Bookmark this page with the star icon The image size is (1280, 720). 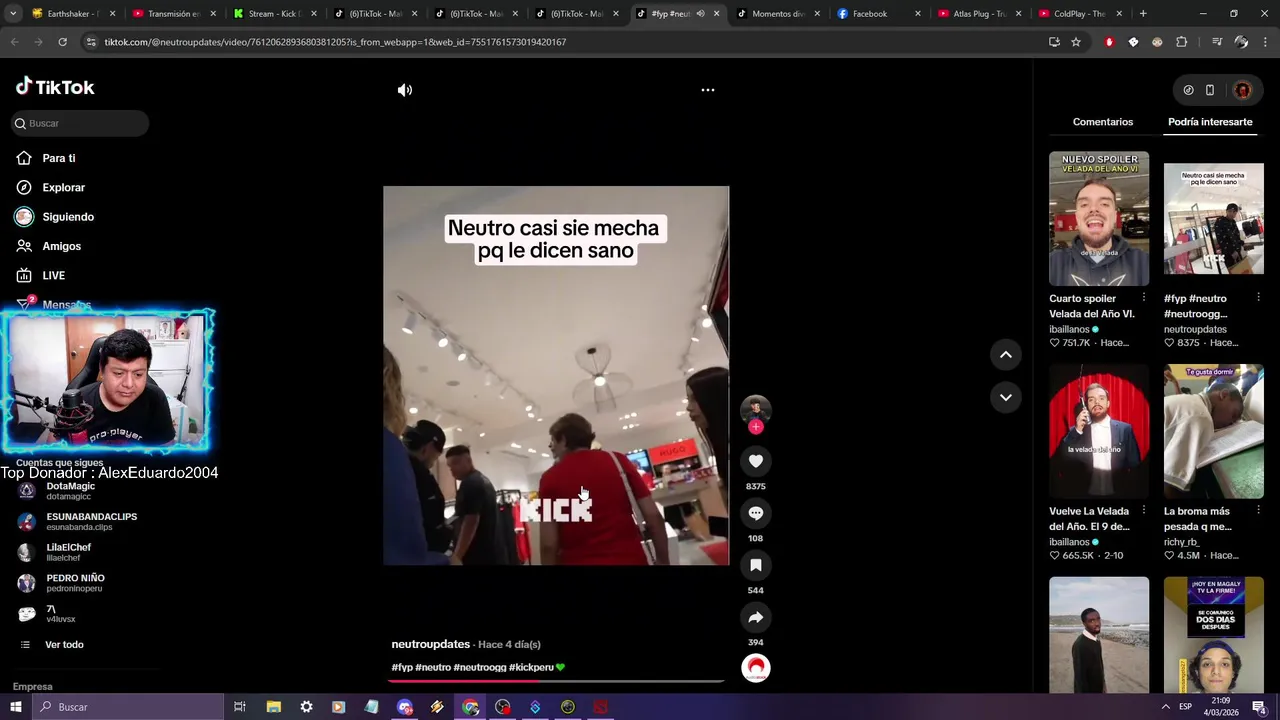click(x=1076, y=42)
